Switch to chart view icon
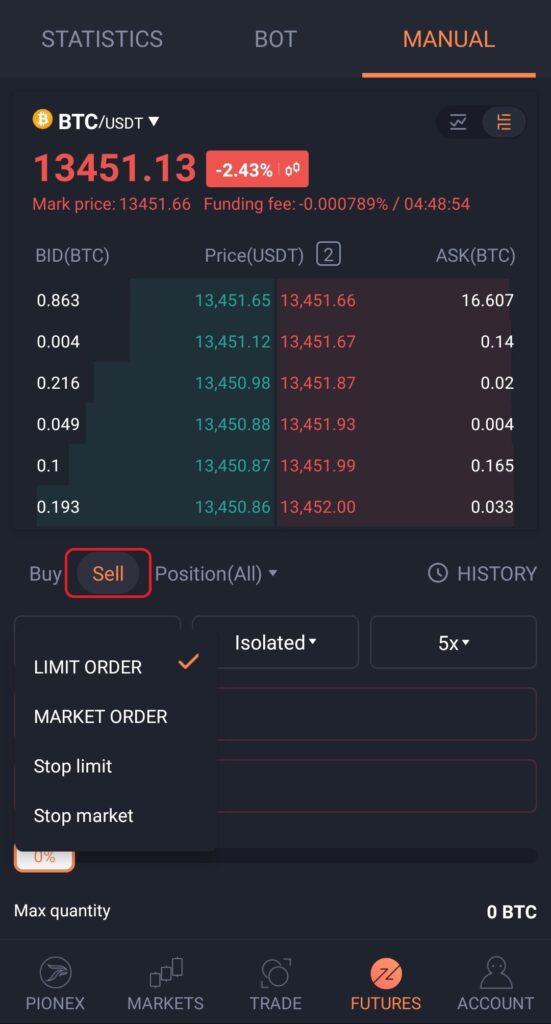 (x=458, y=121)
